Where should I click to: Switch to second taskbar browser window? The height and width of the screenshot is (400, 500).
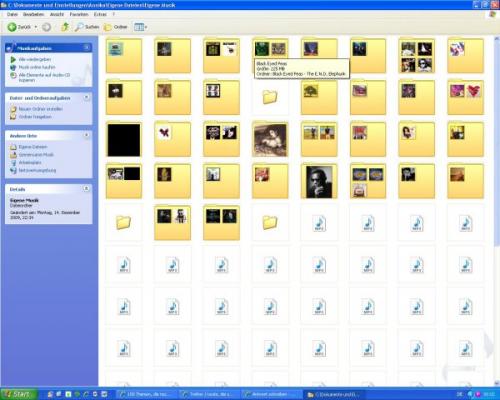[209, 394]
